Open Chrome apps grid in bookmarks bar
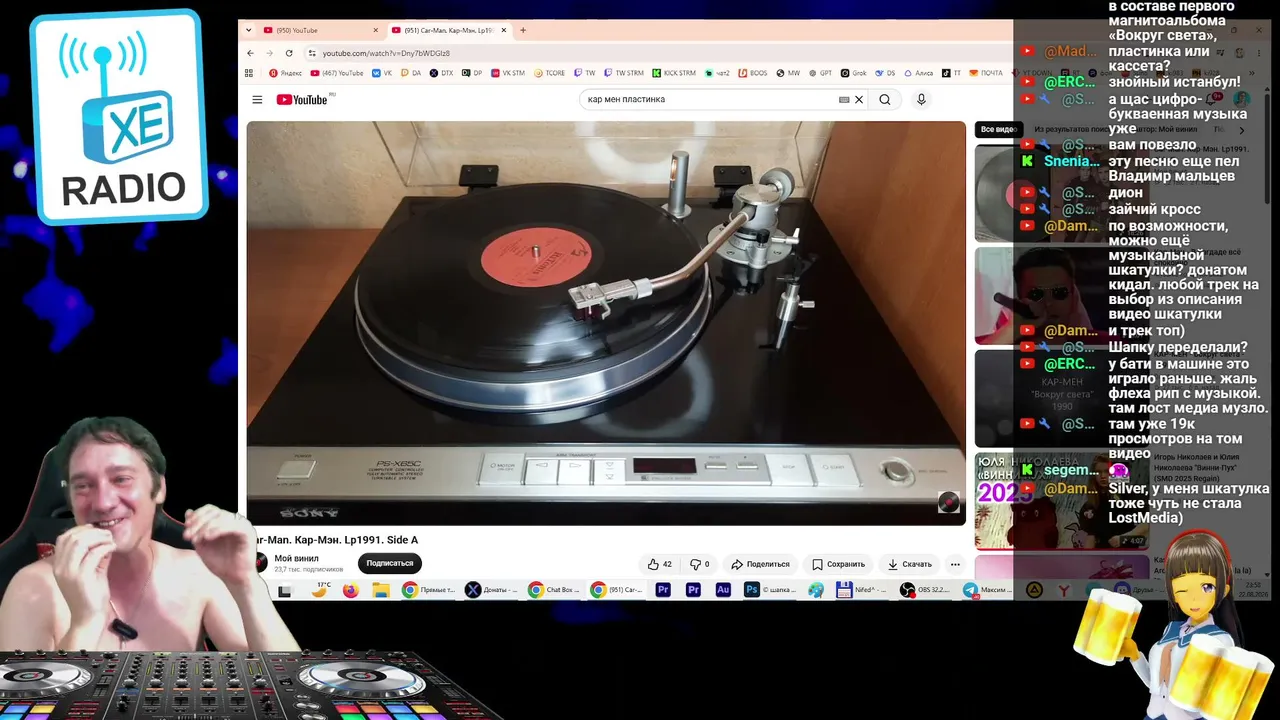The width and height of the screenshot is (1280, 720). (x=249, y=73)
